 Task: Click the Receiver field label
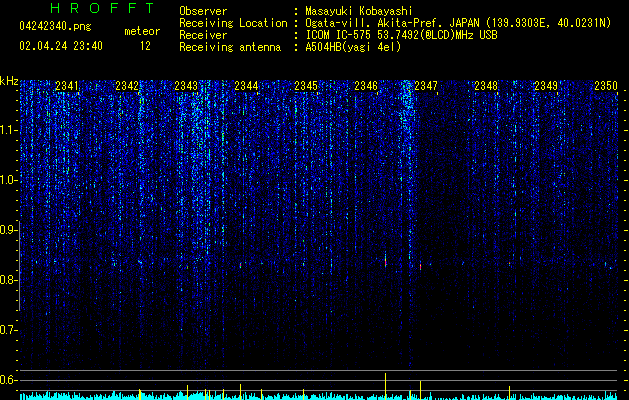[203, 35]
